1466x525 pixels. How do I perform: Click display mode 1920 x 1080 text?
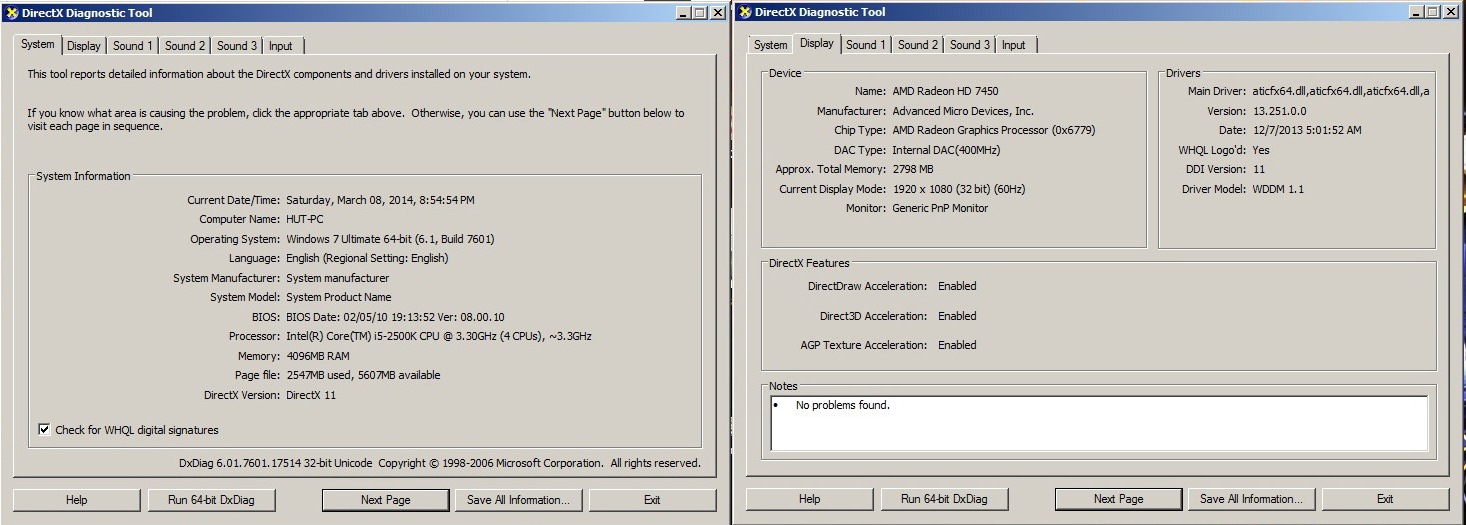[x=958, y=189]
